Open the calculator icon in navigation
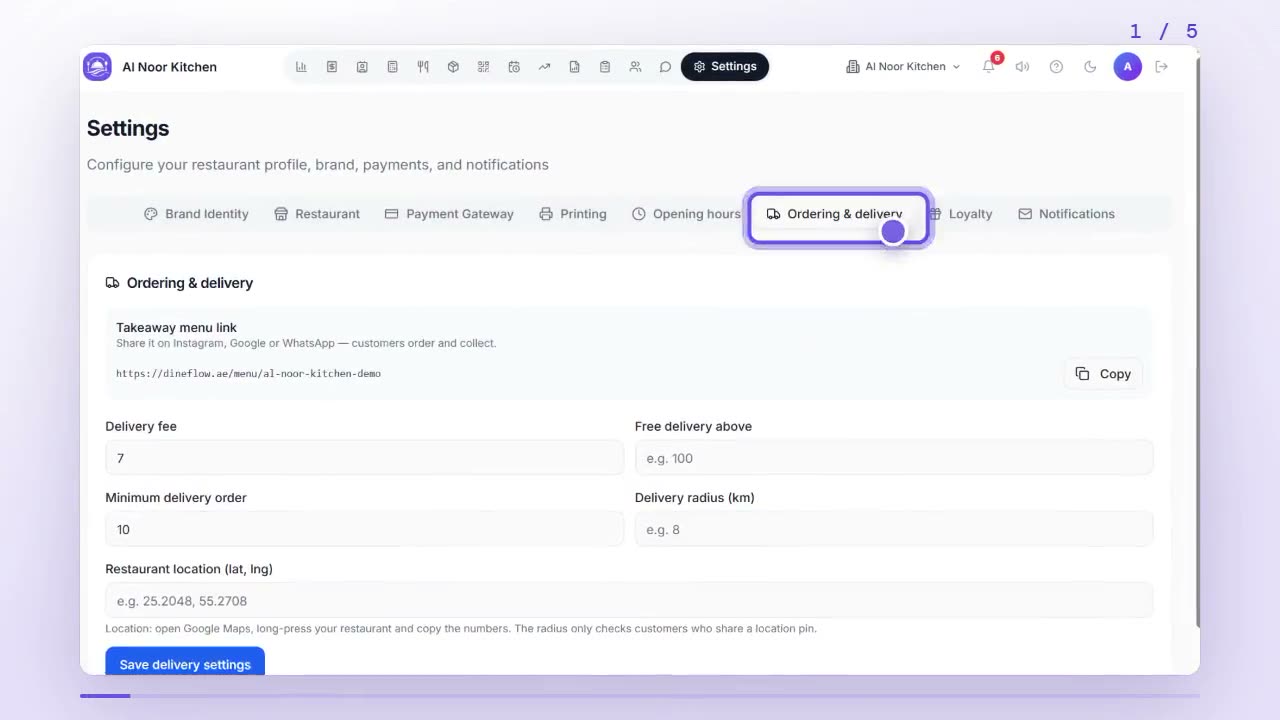The image size is (1280, 720). pos(392,67)
